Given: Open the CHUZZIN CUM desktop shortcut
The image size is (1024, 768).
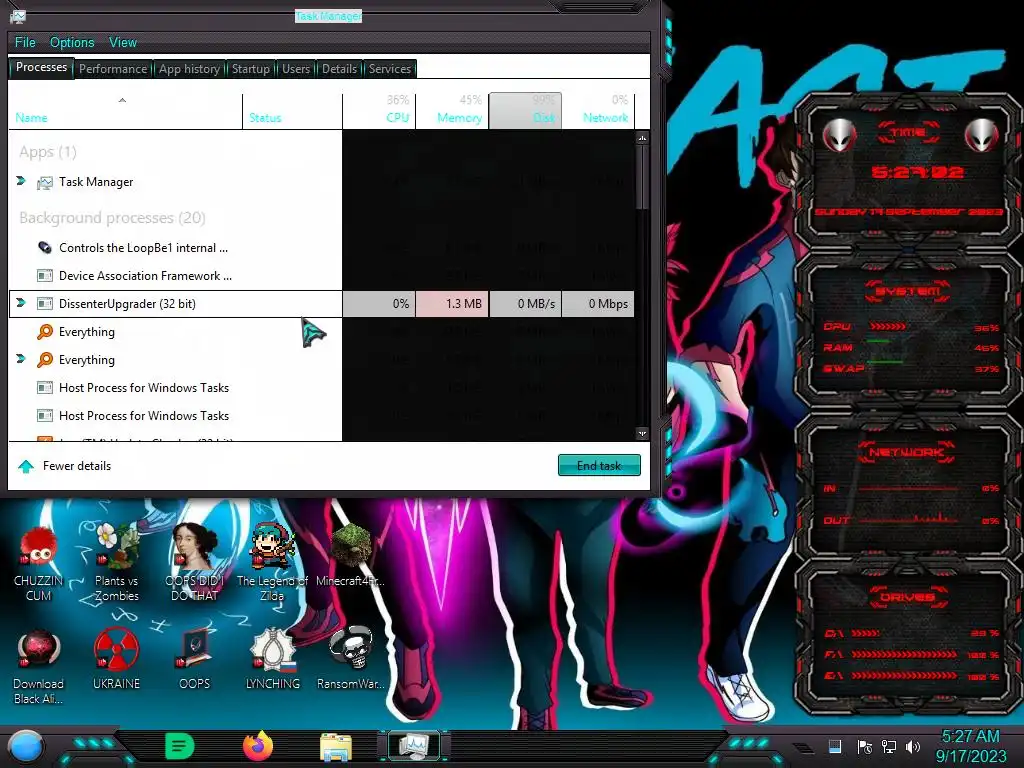Looking at the screenshot, I should pyautogui.click(x=39, y=563).
